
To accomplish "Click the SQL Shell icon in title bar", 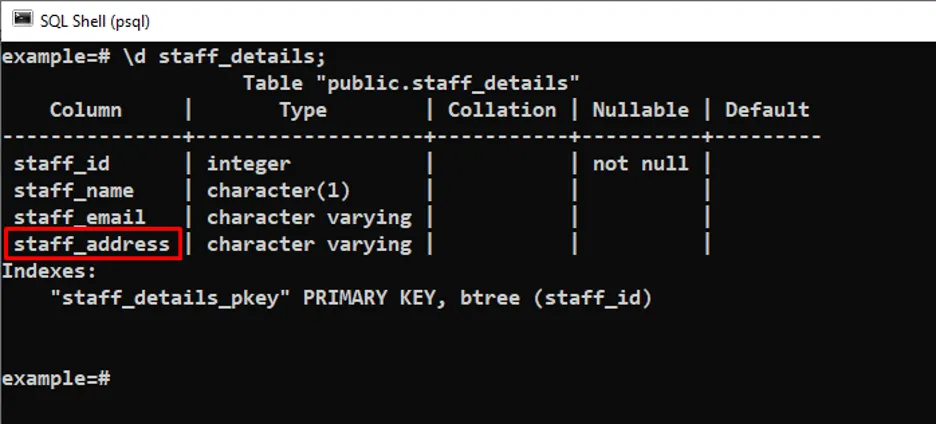I will [22, 19].
